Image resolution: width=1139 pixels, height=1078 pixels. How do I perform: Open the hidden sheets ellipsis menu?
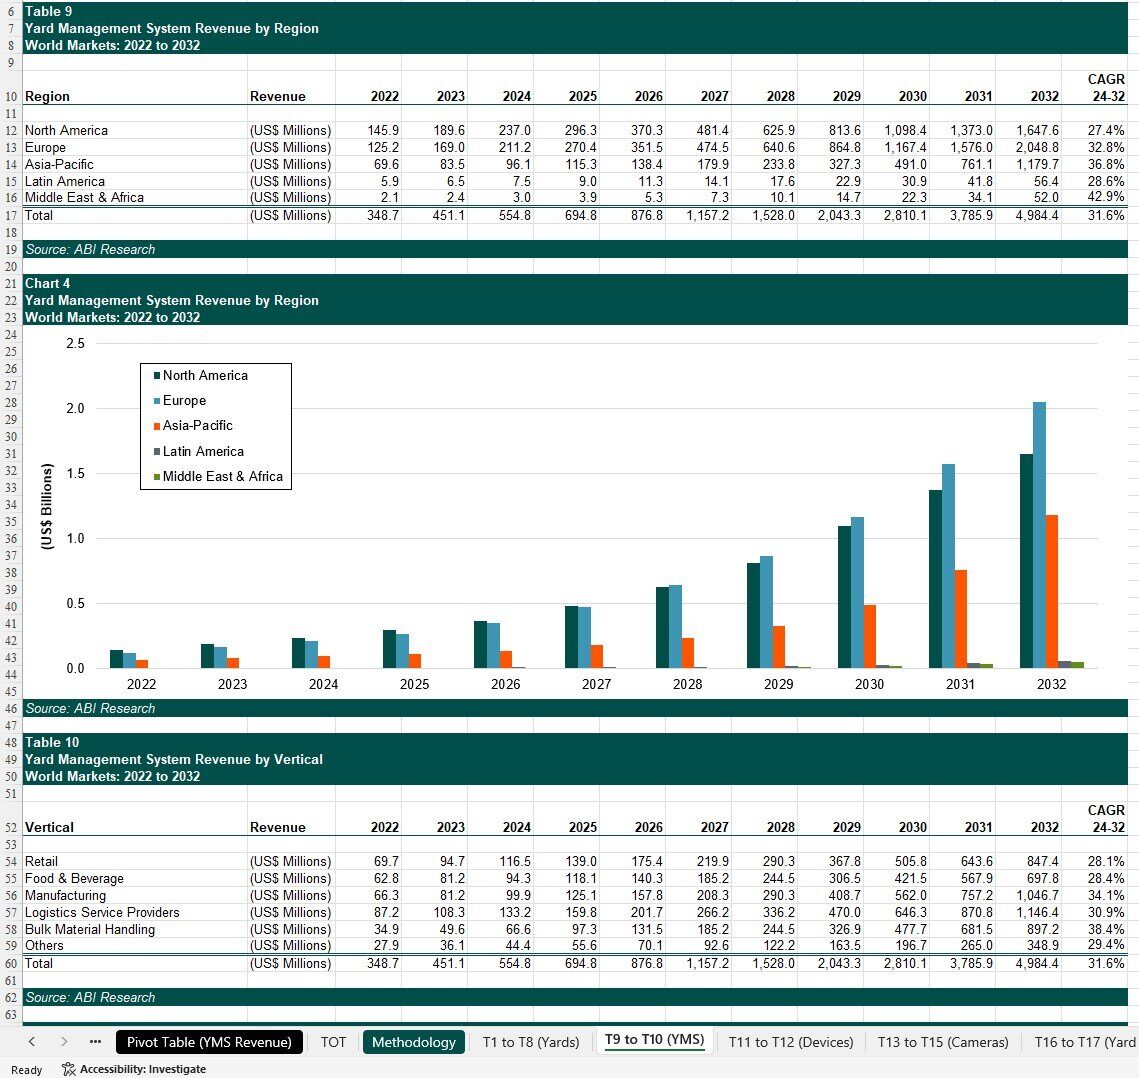click(95, 1042)
